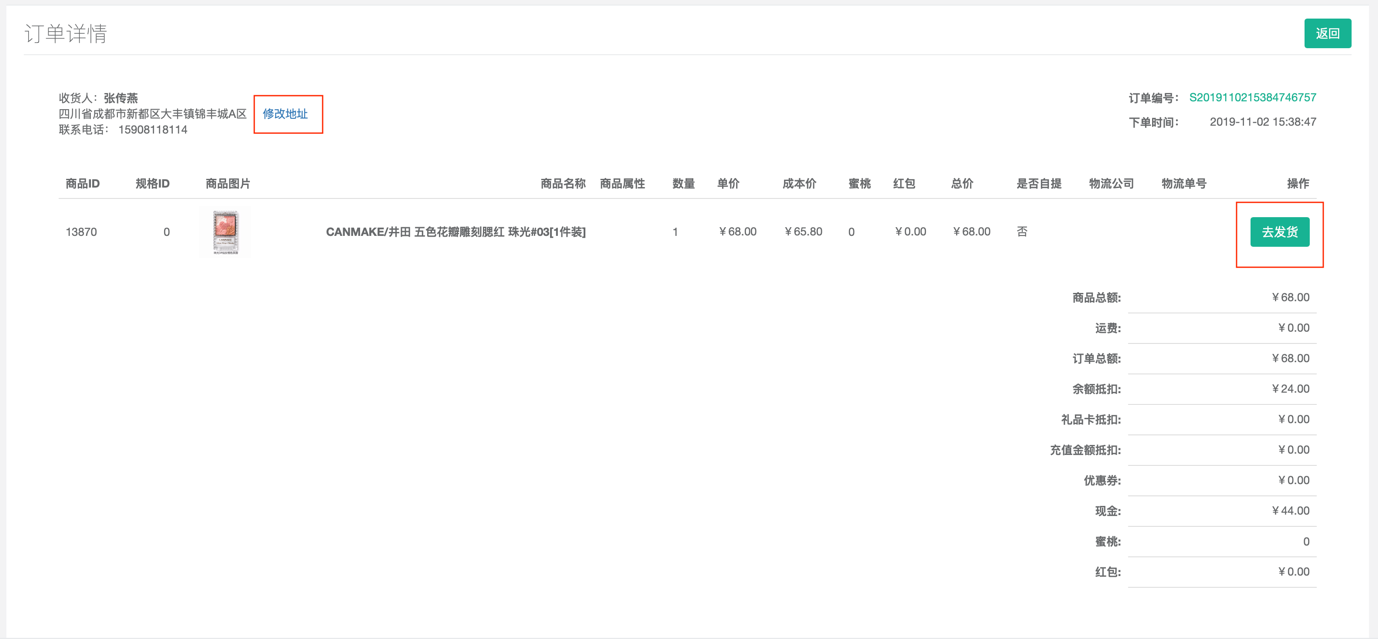Click the 商品ID column header
Viewport: 1378px width, 639px height.
click(x=82, y=184)
